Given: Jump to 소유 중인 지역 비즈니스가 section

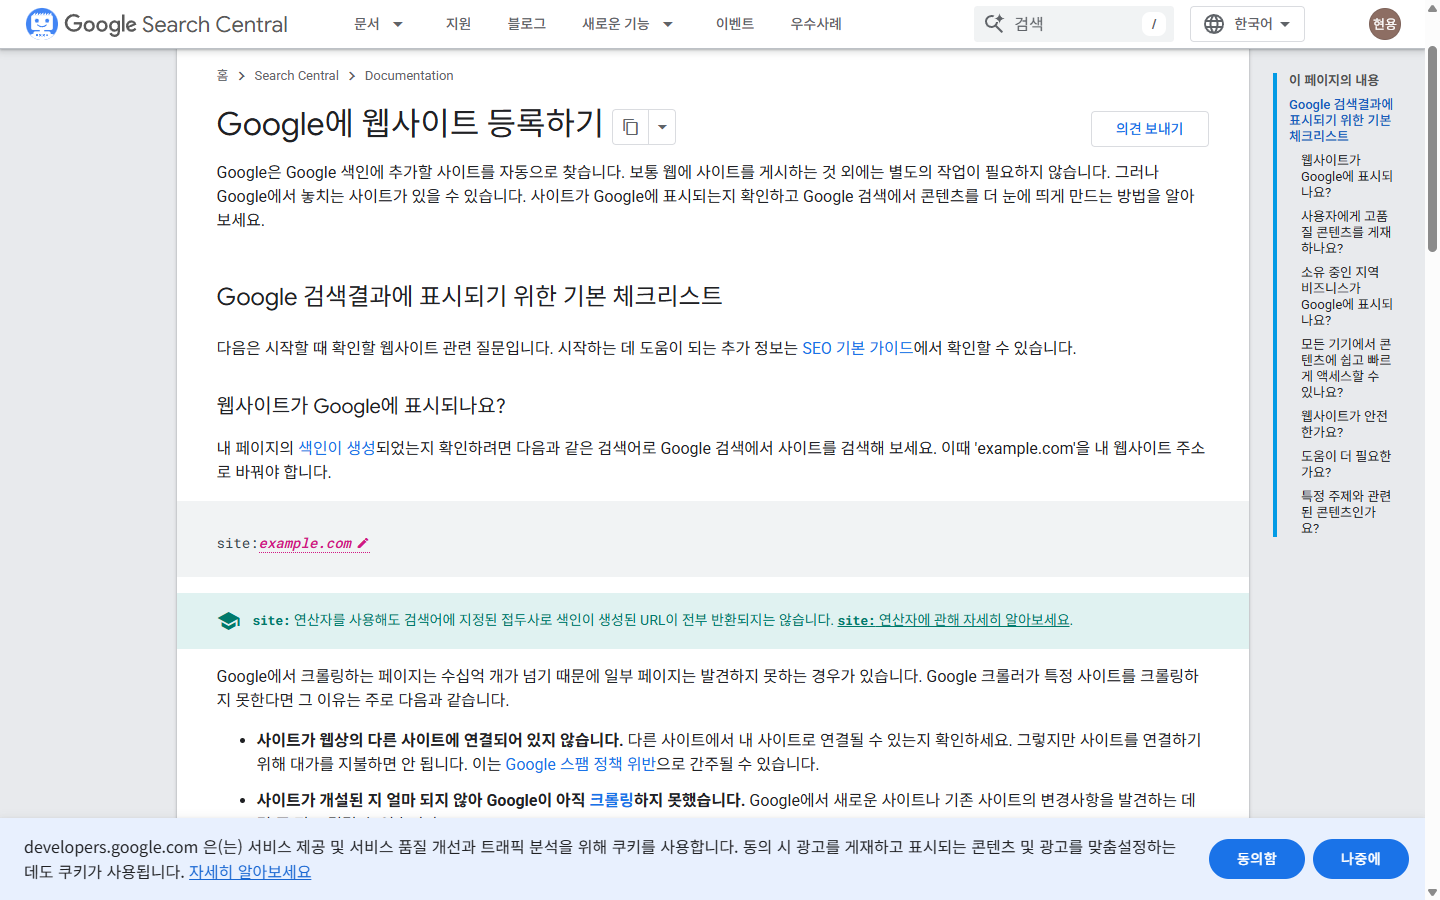Looking at the screenshot, I should coord(1347,296).
